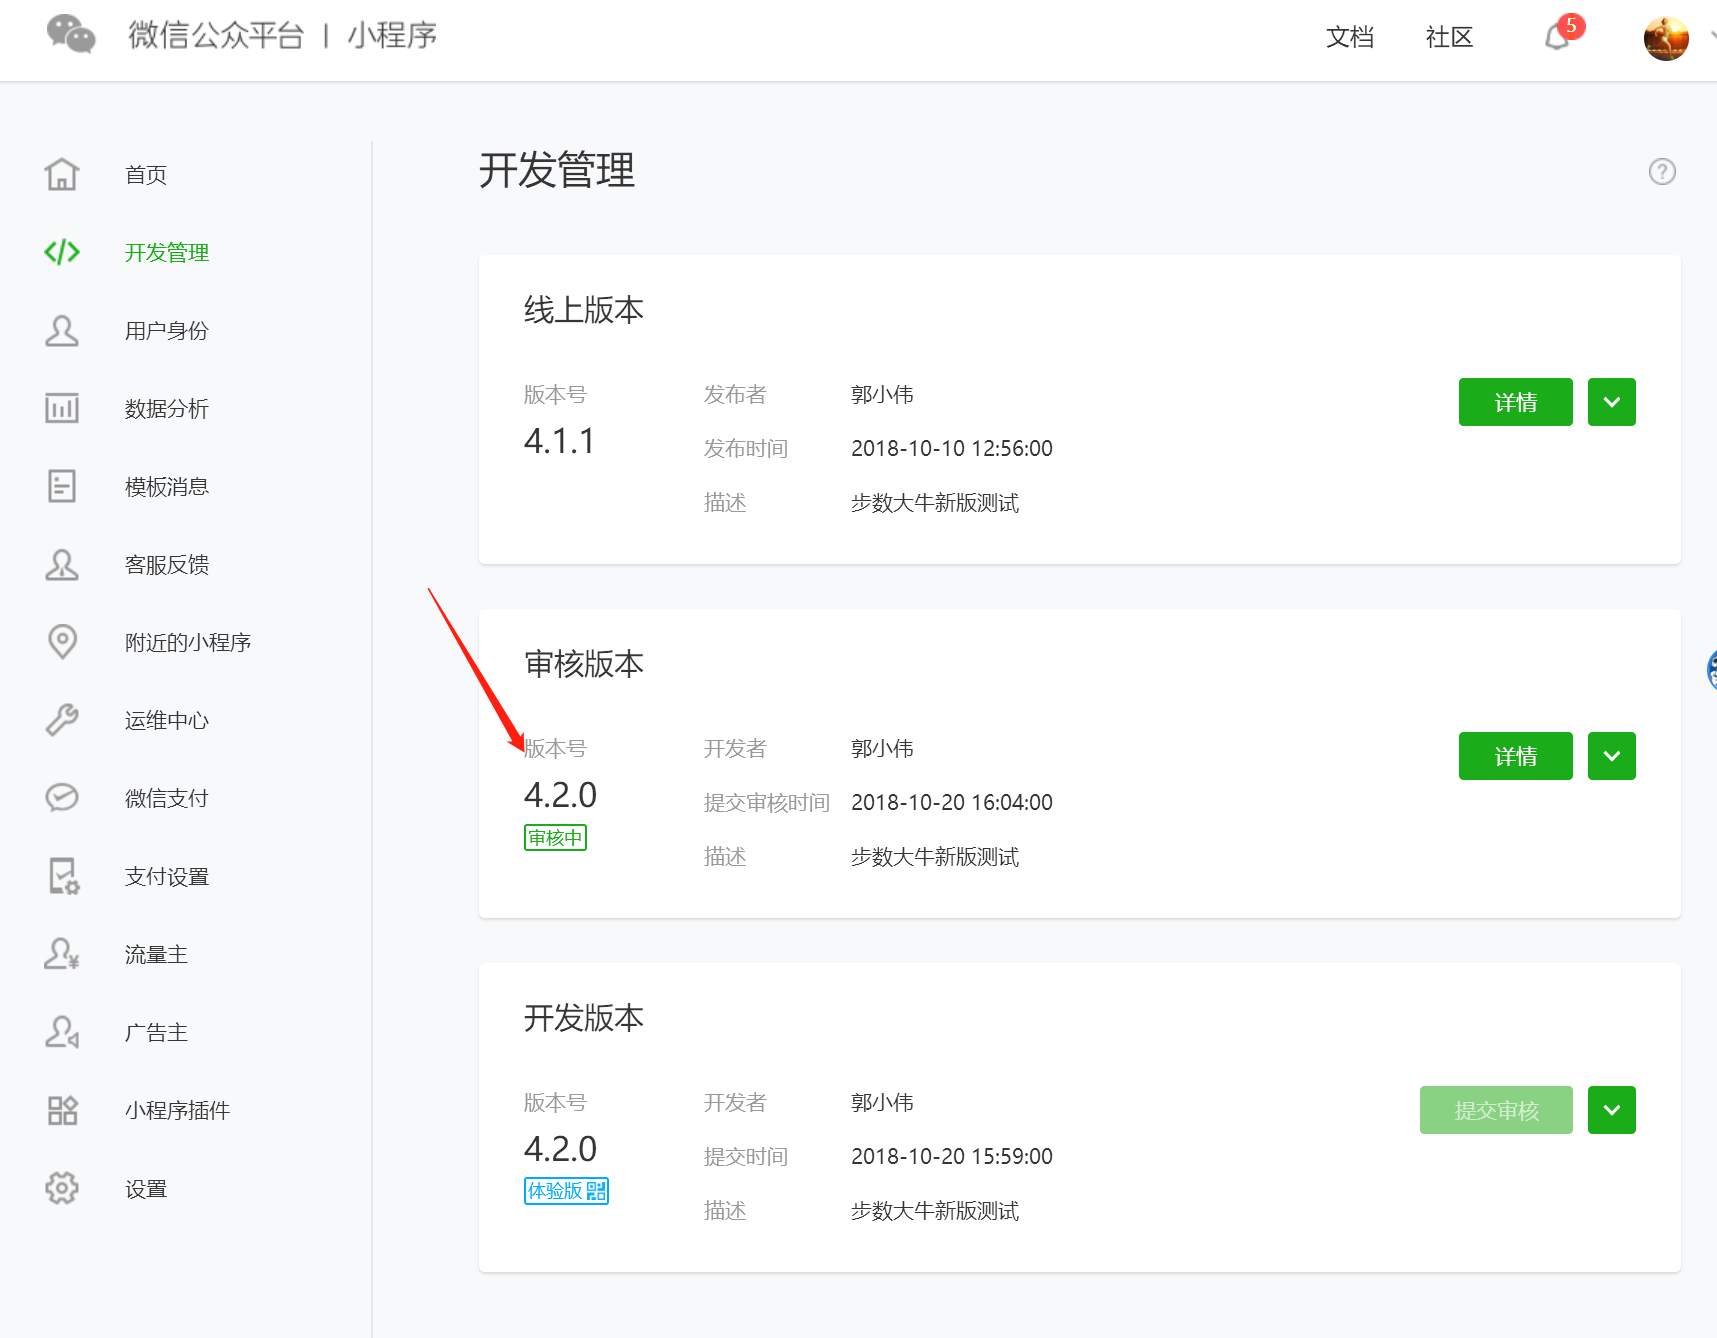Go to 社区 in the top navigation
1717x1338 pixels.
pyautogui.click(x=1449, y=38)
